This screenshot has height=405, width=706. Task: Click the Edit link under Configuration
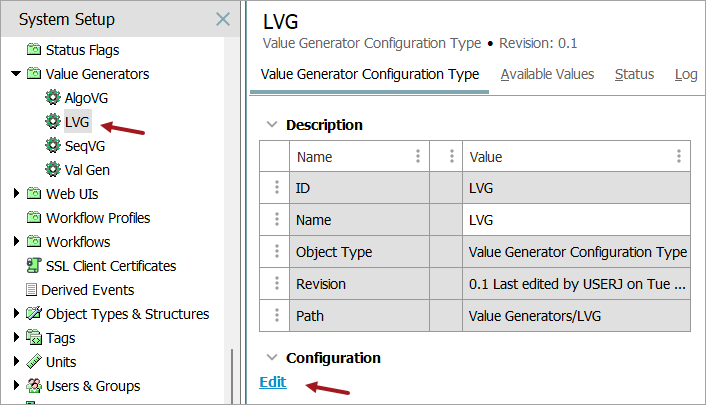273,382
